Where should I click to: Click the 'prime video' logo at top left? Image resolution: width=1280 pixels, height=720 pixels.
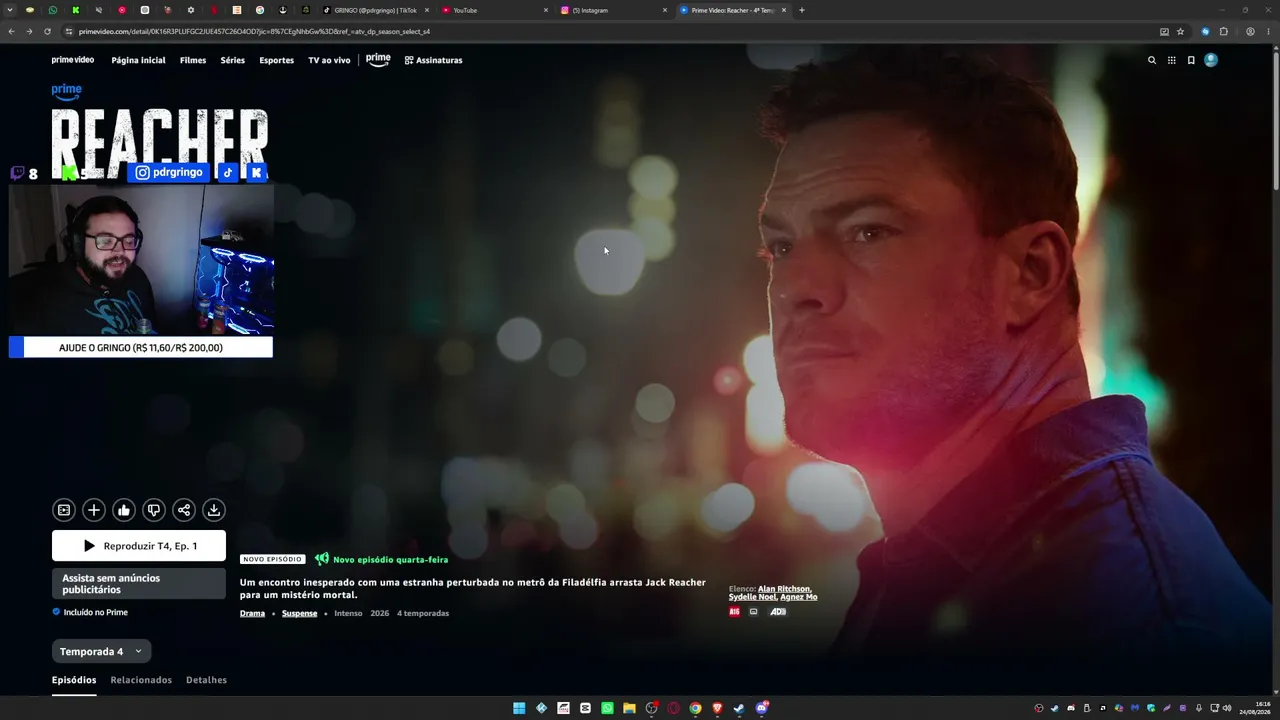tap(73, 60)
